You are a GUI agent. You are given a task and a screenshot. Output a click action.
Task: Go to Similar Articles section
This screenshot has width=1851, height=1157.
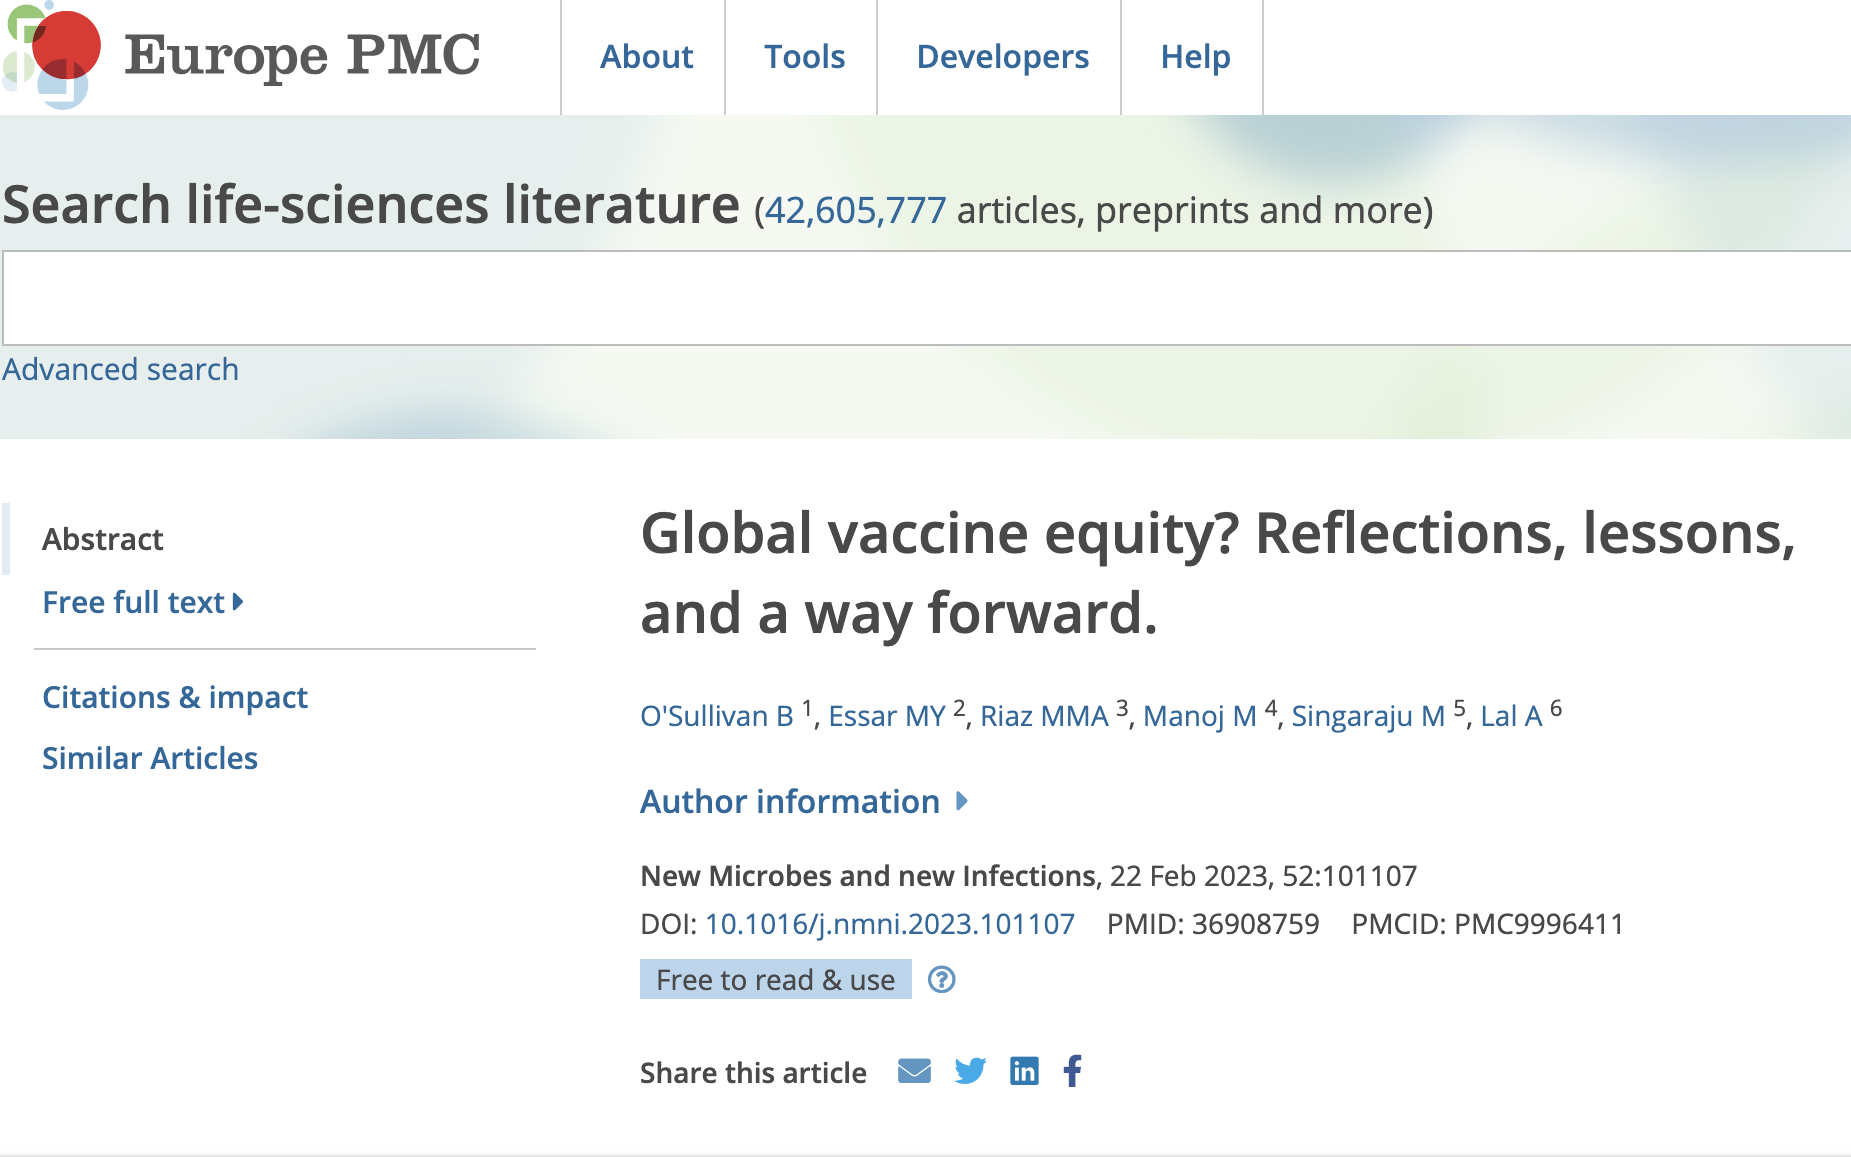(x=150, y=758)
